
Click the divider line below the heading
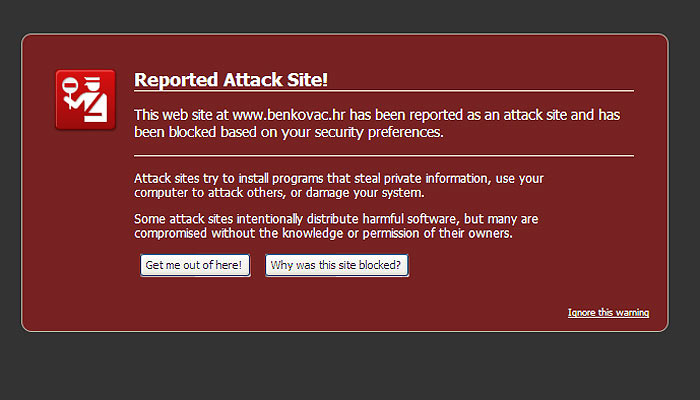tap(384, 91)
